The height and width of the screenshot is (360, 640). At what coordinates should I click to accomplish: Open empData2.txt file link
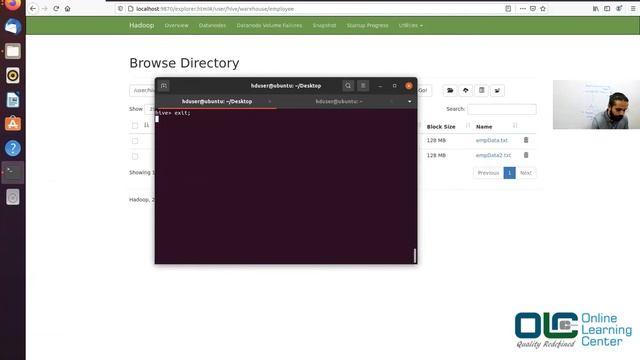tap(493, 155)
